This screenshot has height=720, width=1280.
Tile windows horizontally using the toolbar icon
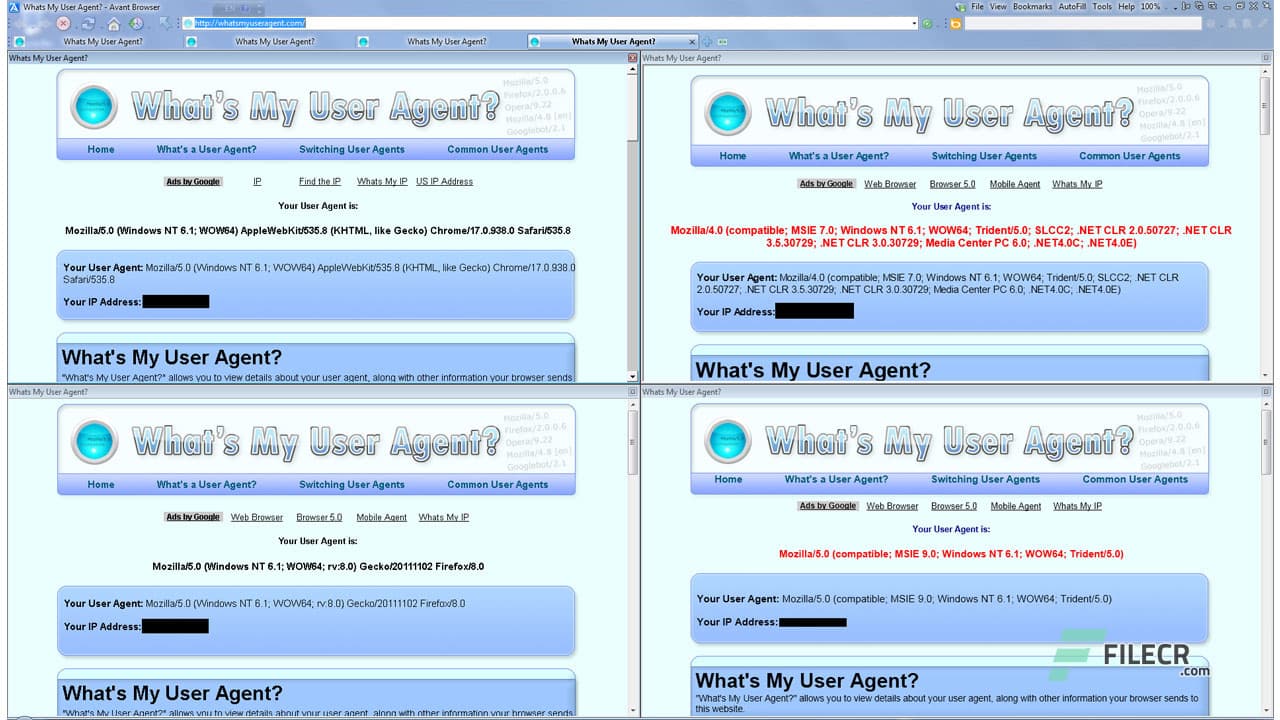(1213, 6)
